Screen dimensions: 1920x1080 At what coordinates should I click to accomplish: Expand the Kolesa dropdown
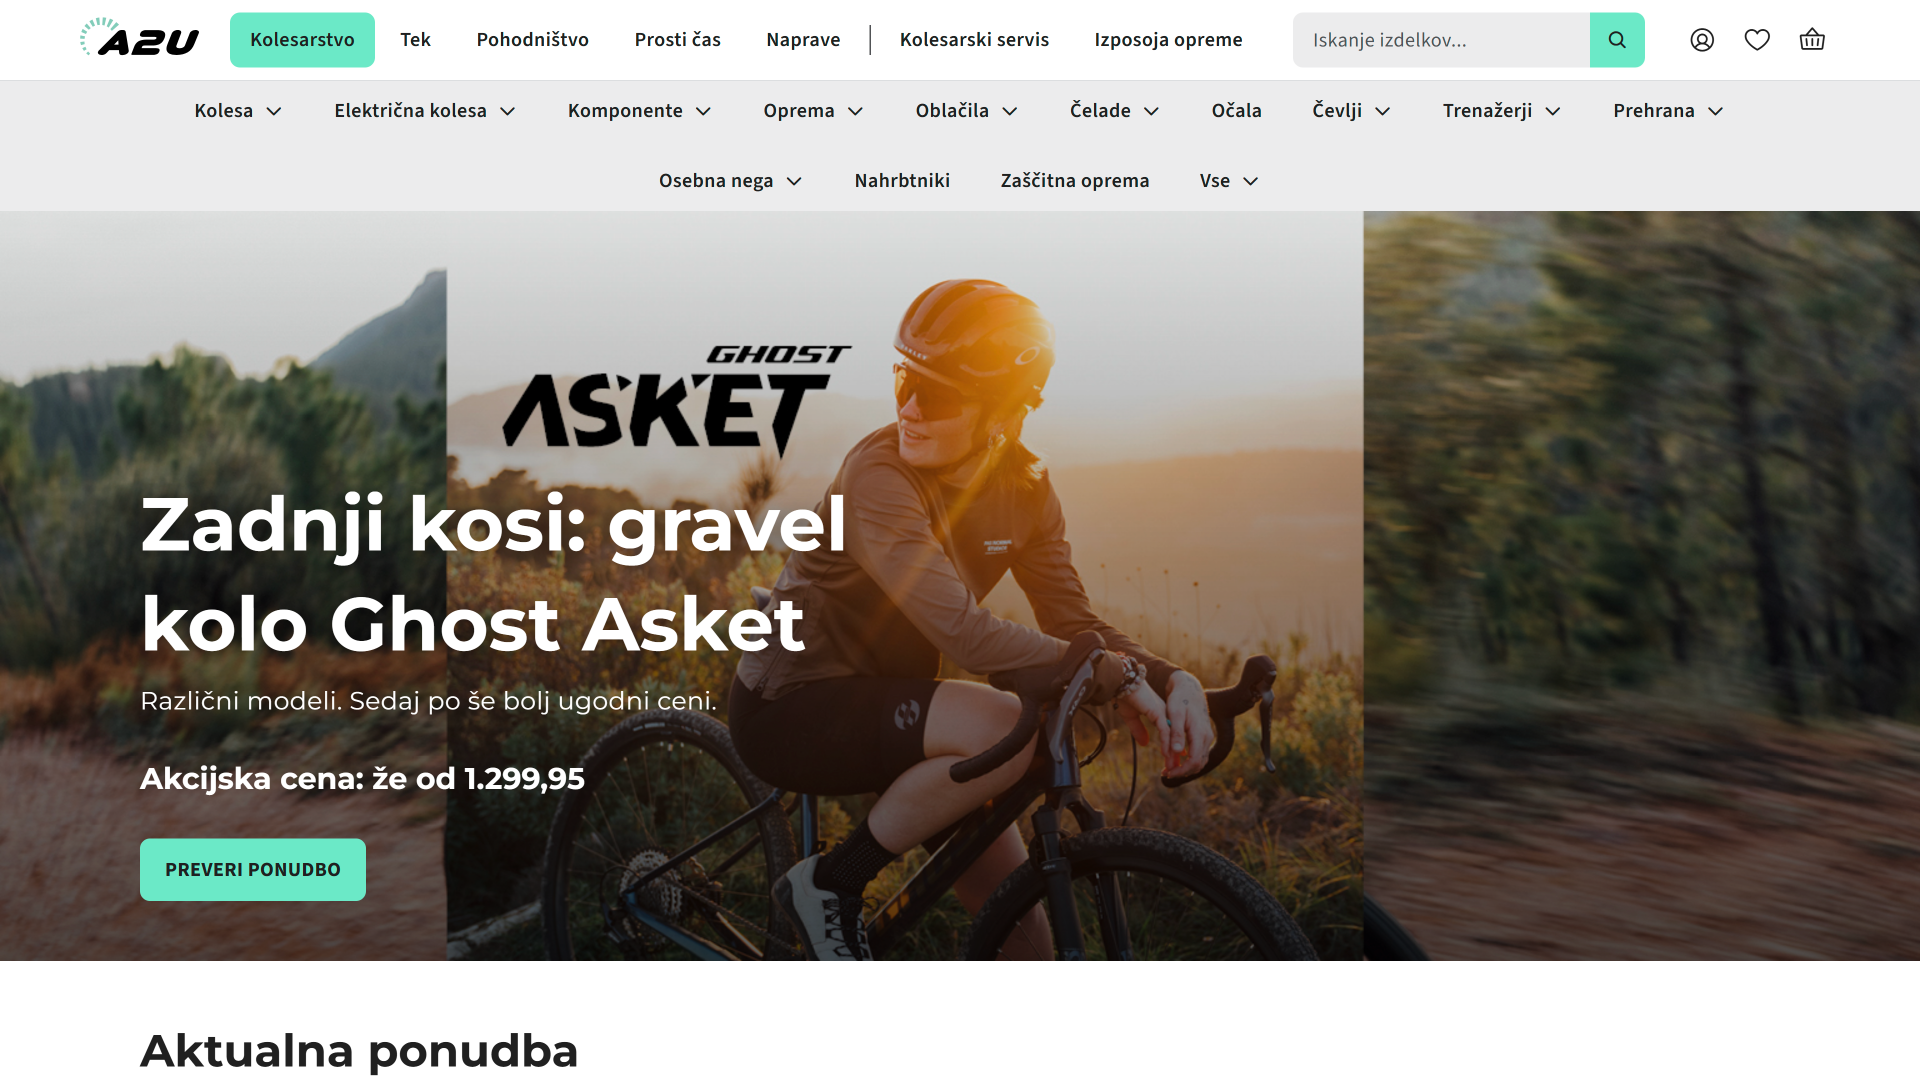point(238,111)
